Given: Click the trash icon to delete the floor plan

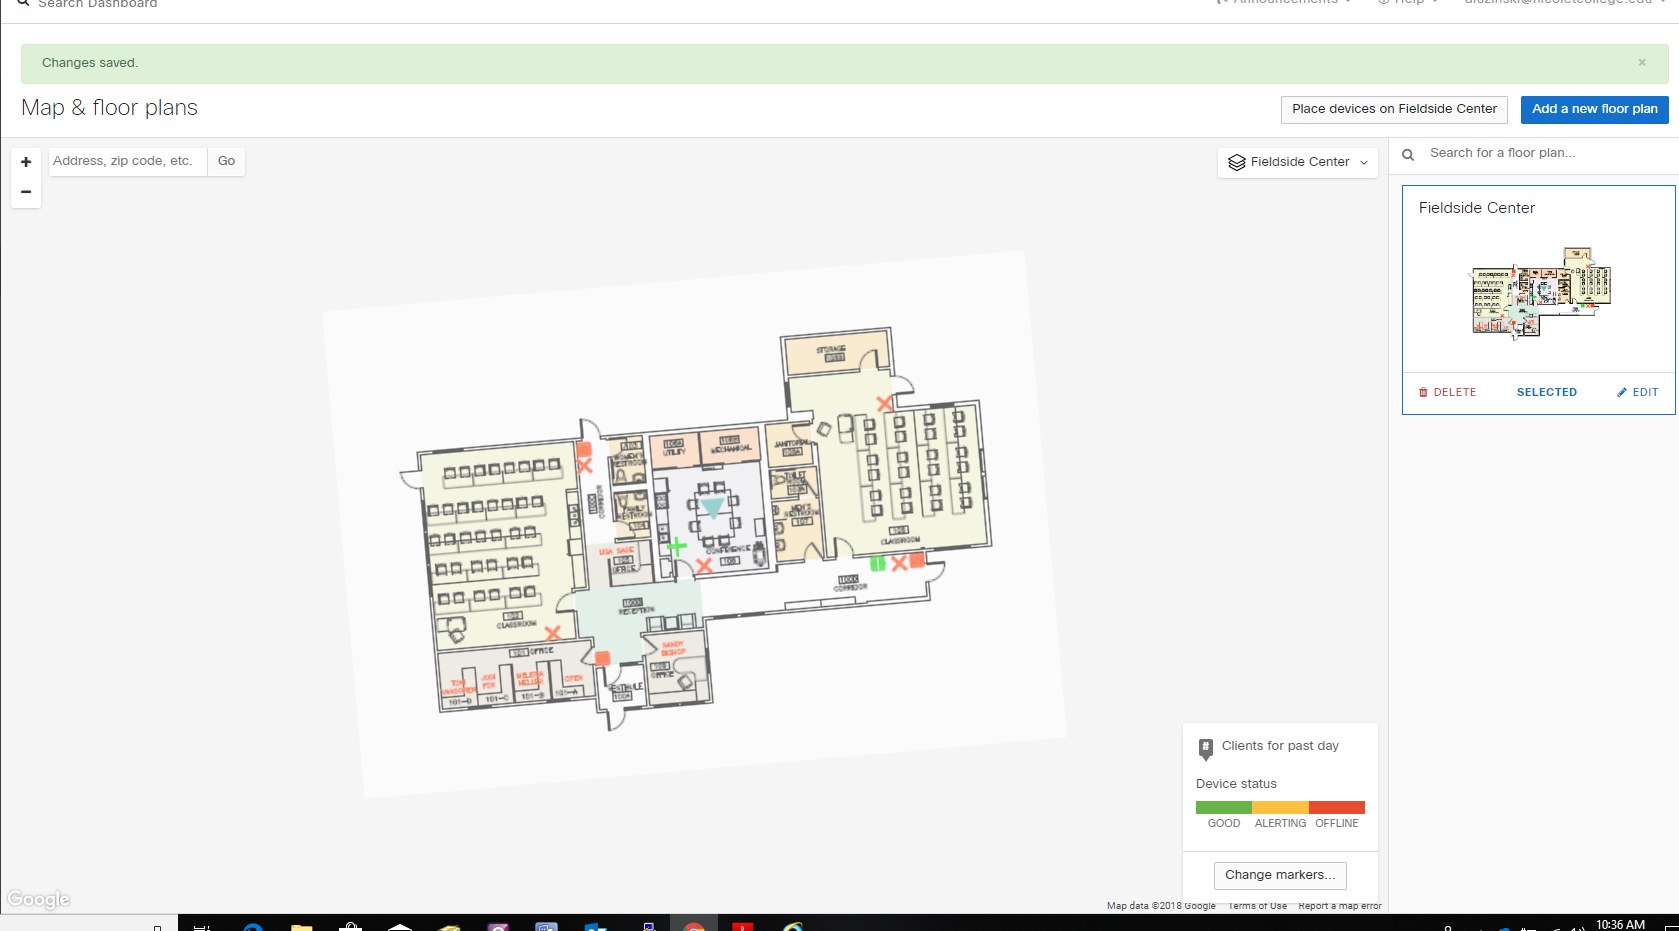Looking at the screenshot, I should point(1423,392).
